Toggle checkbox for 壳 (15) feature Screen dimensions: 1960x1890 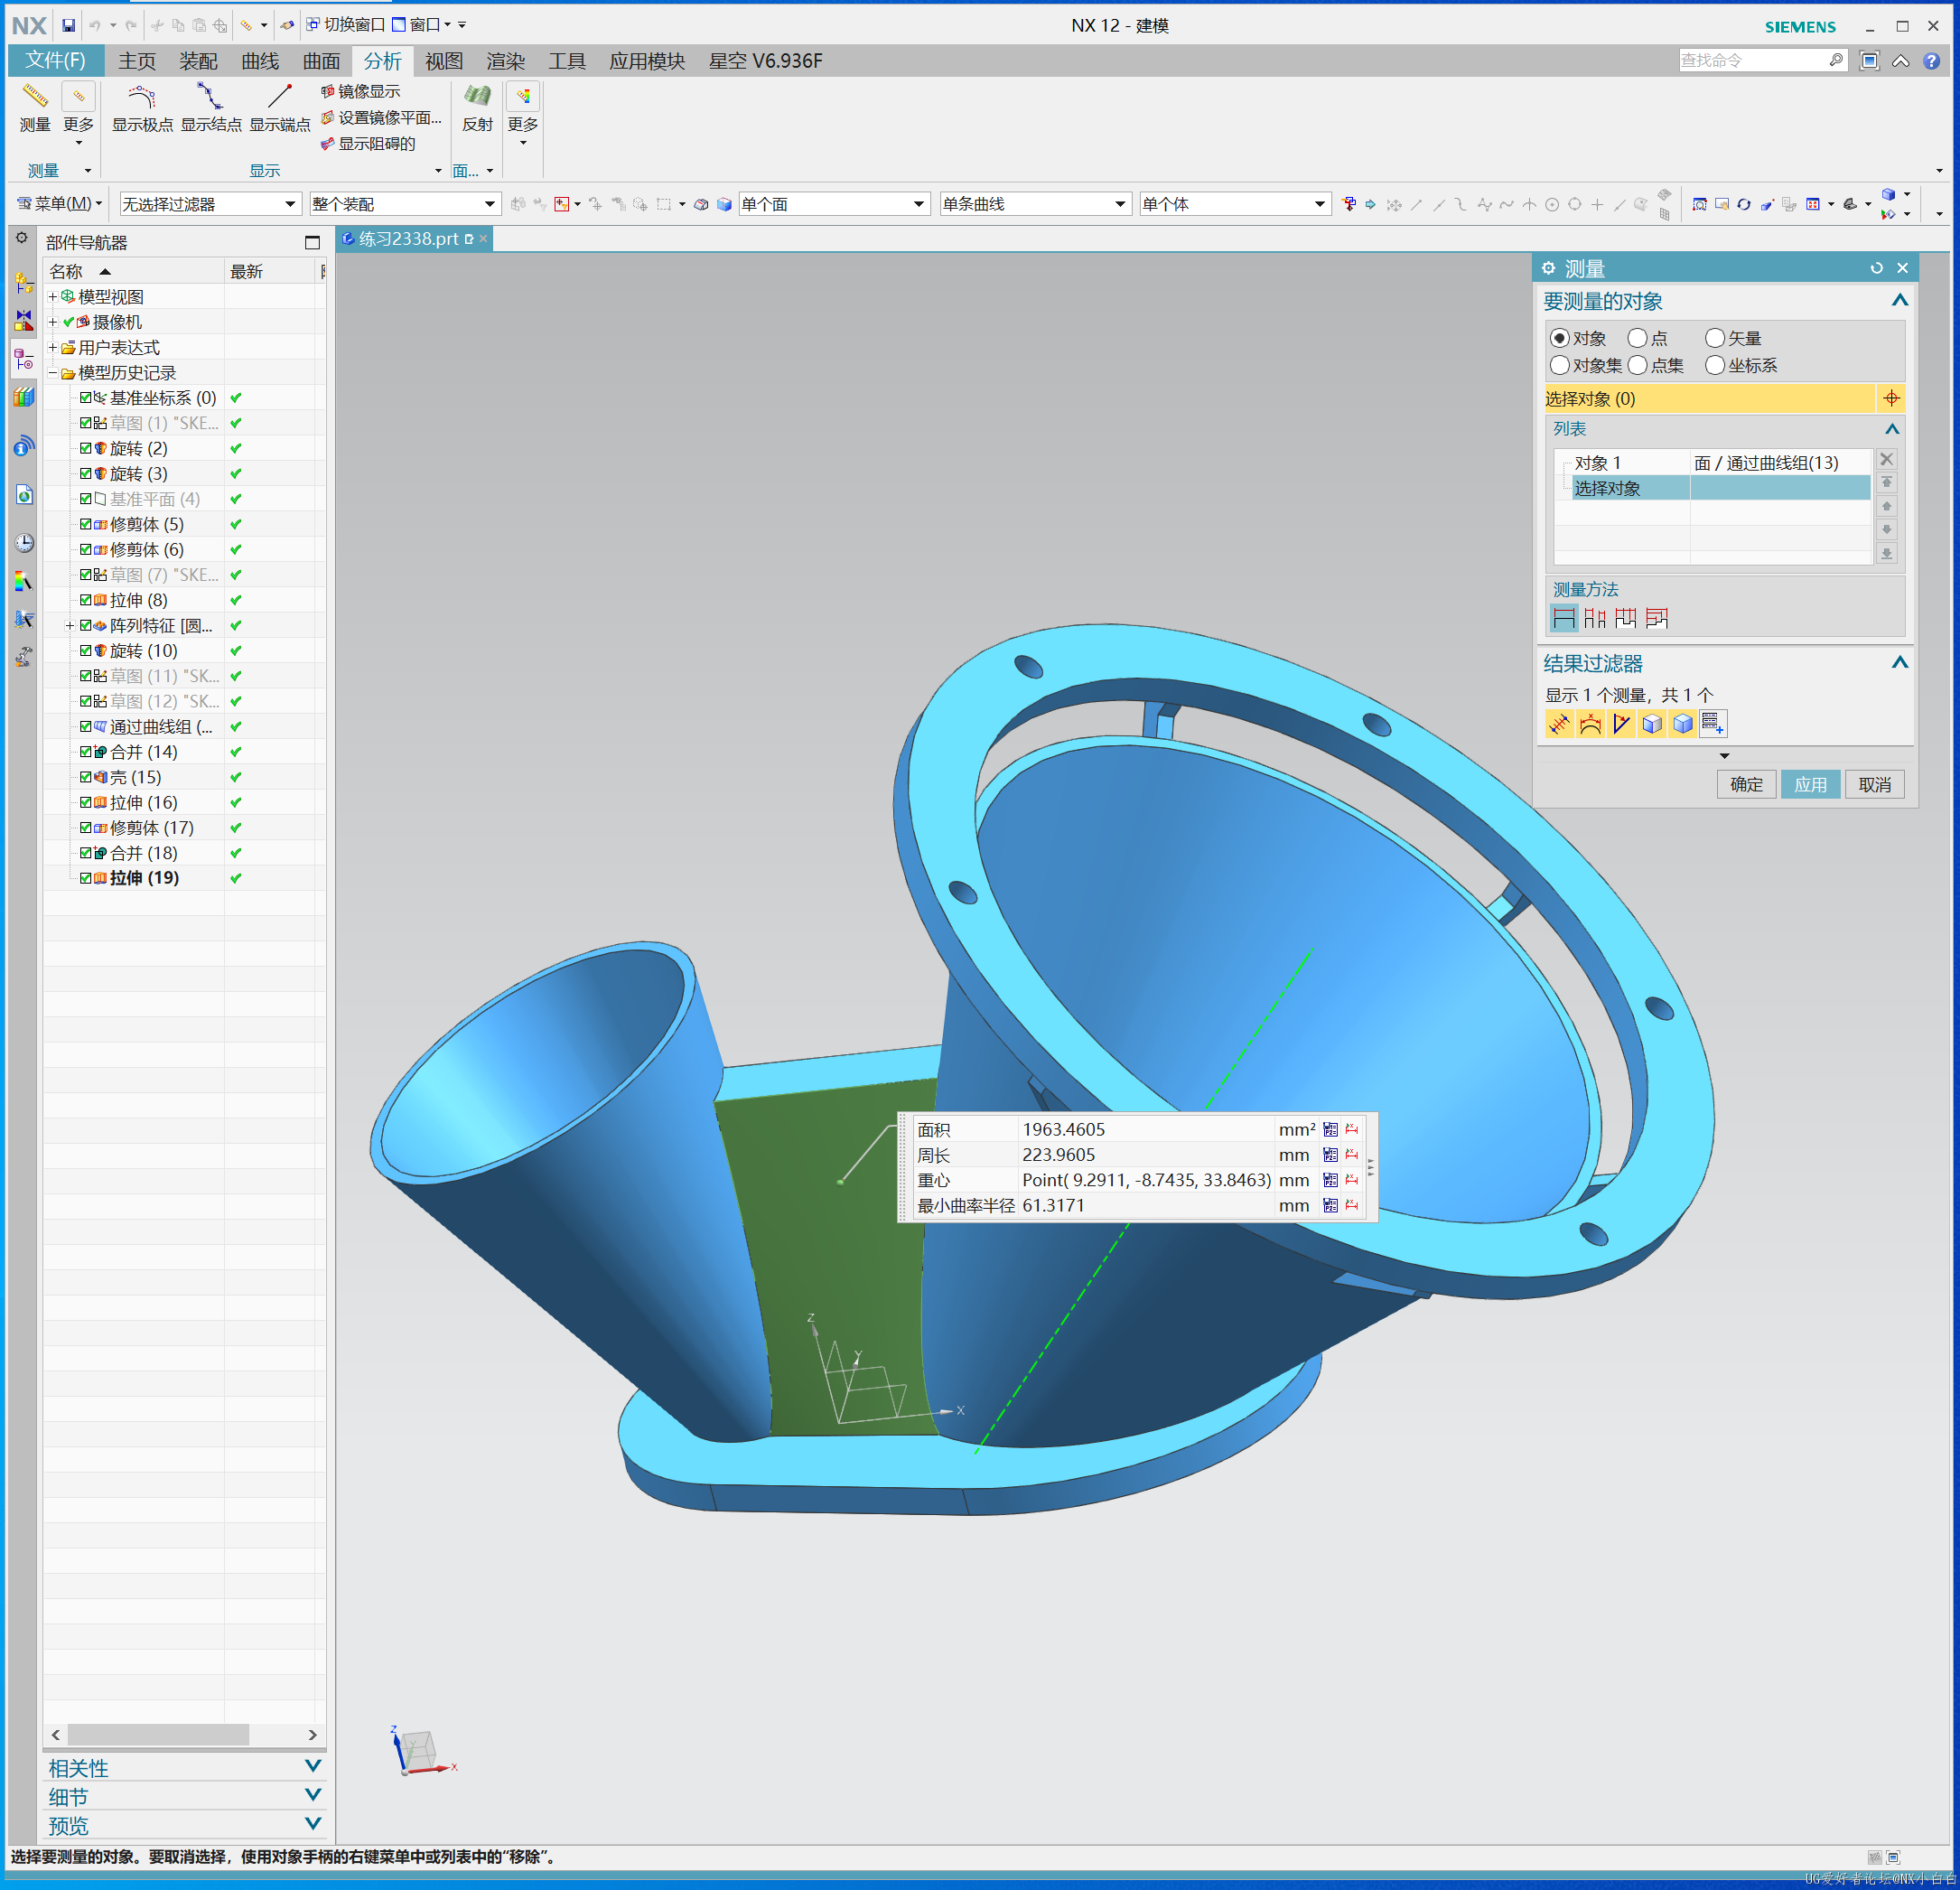click(86, 777)
